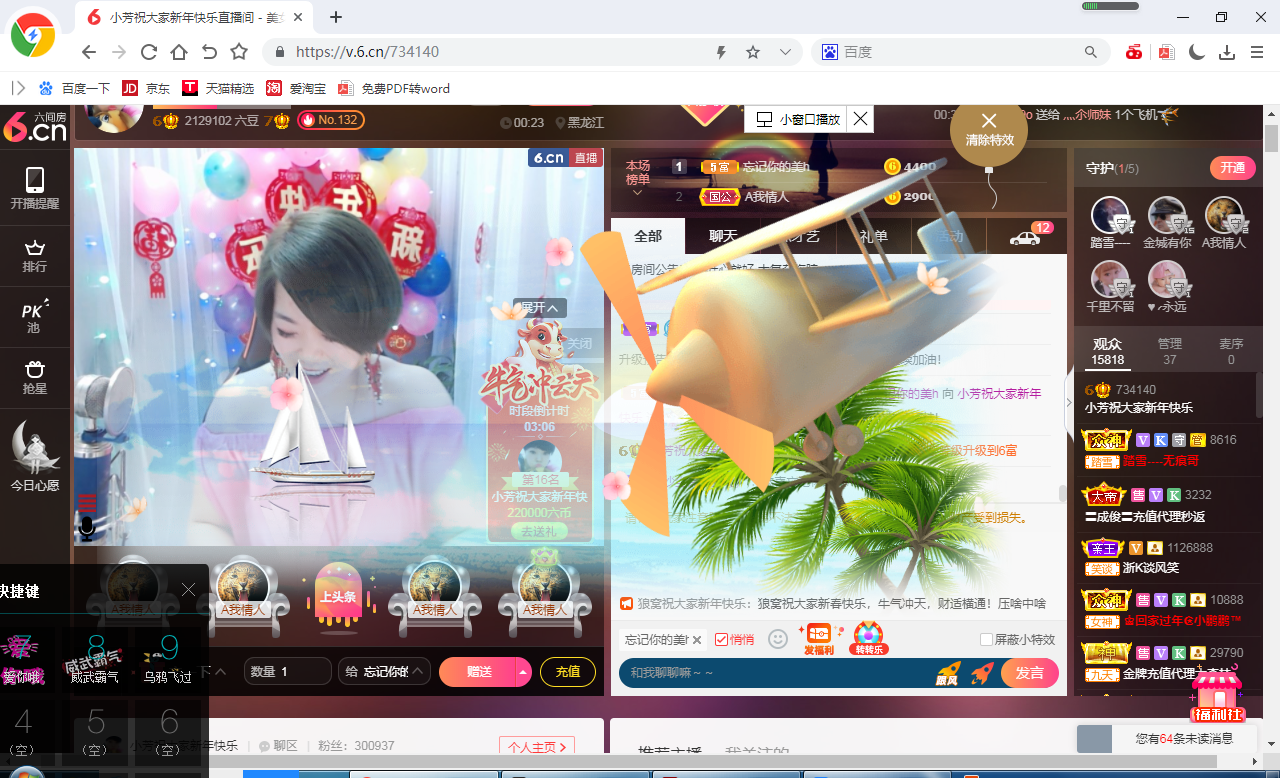This screenshot has width=1280, height=778.
Task: Open 福利社 shop icon
Action: 1216,697
